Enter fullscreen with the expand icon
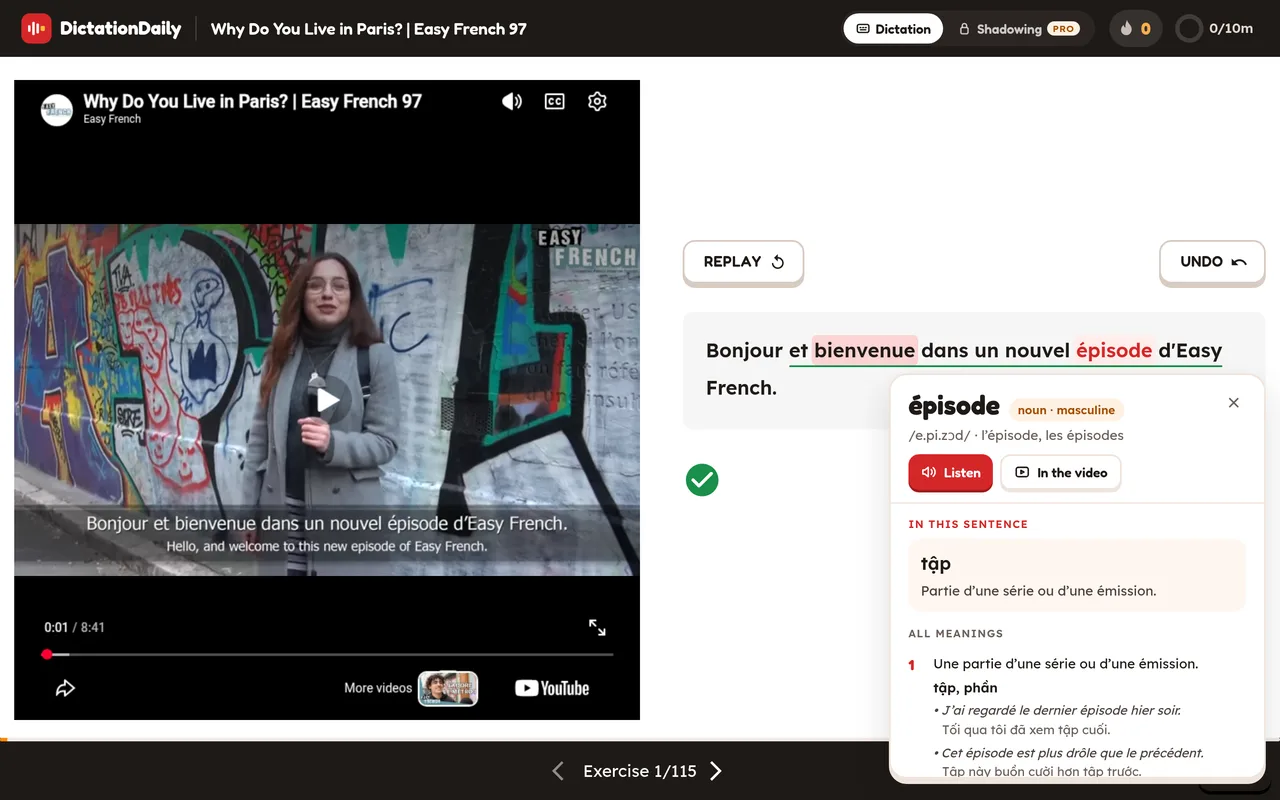Screen dimensions: 1280x800 597,627
